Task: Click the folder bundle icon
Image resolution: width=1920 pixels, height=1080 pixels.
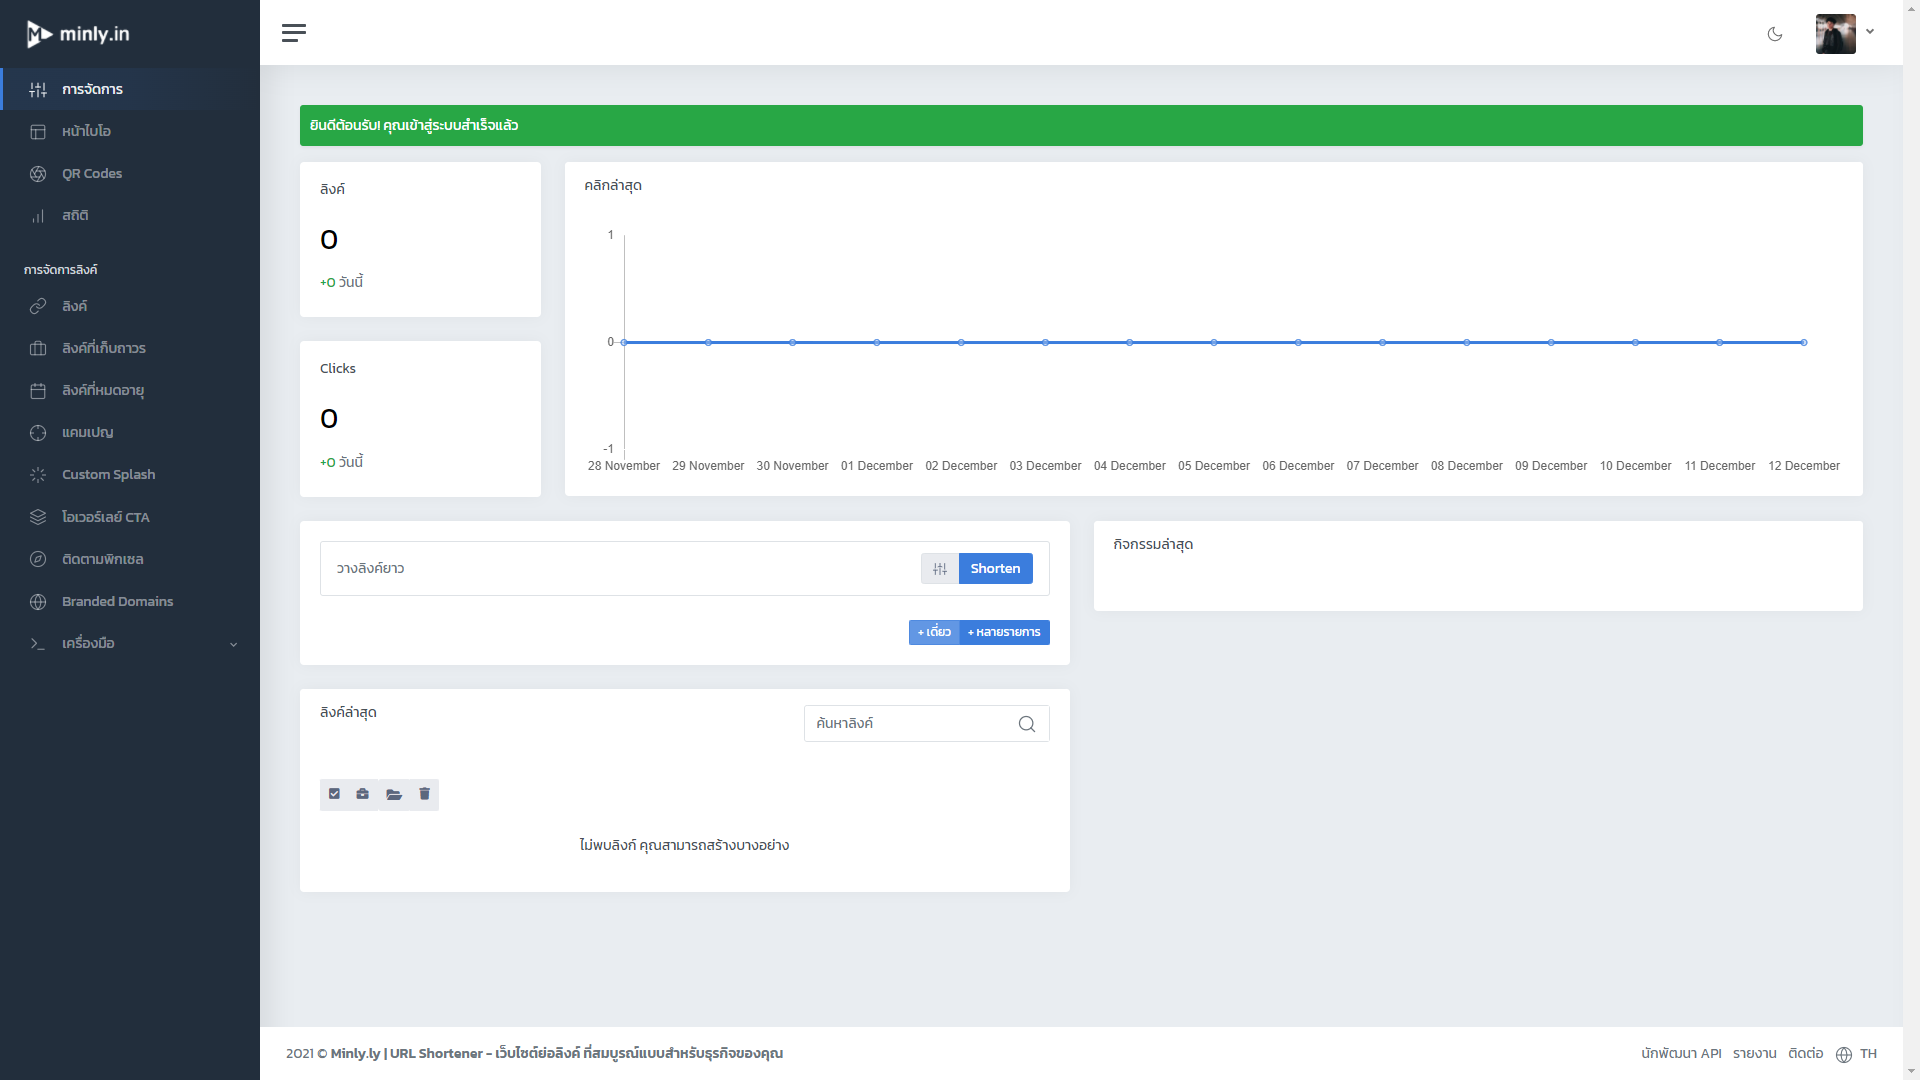Action: (x=394, y=794)
